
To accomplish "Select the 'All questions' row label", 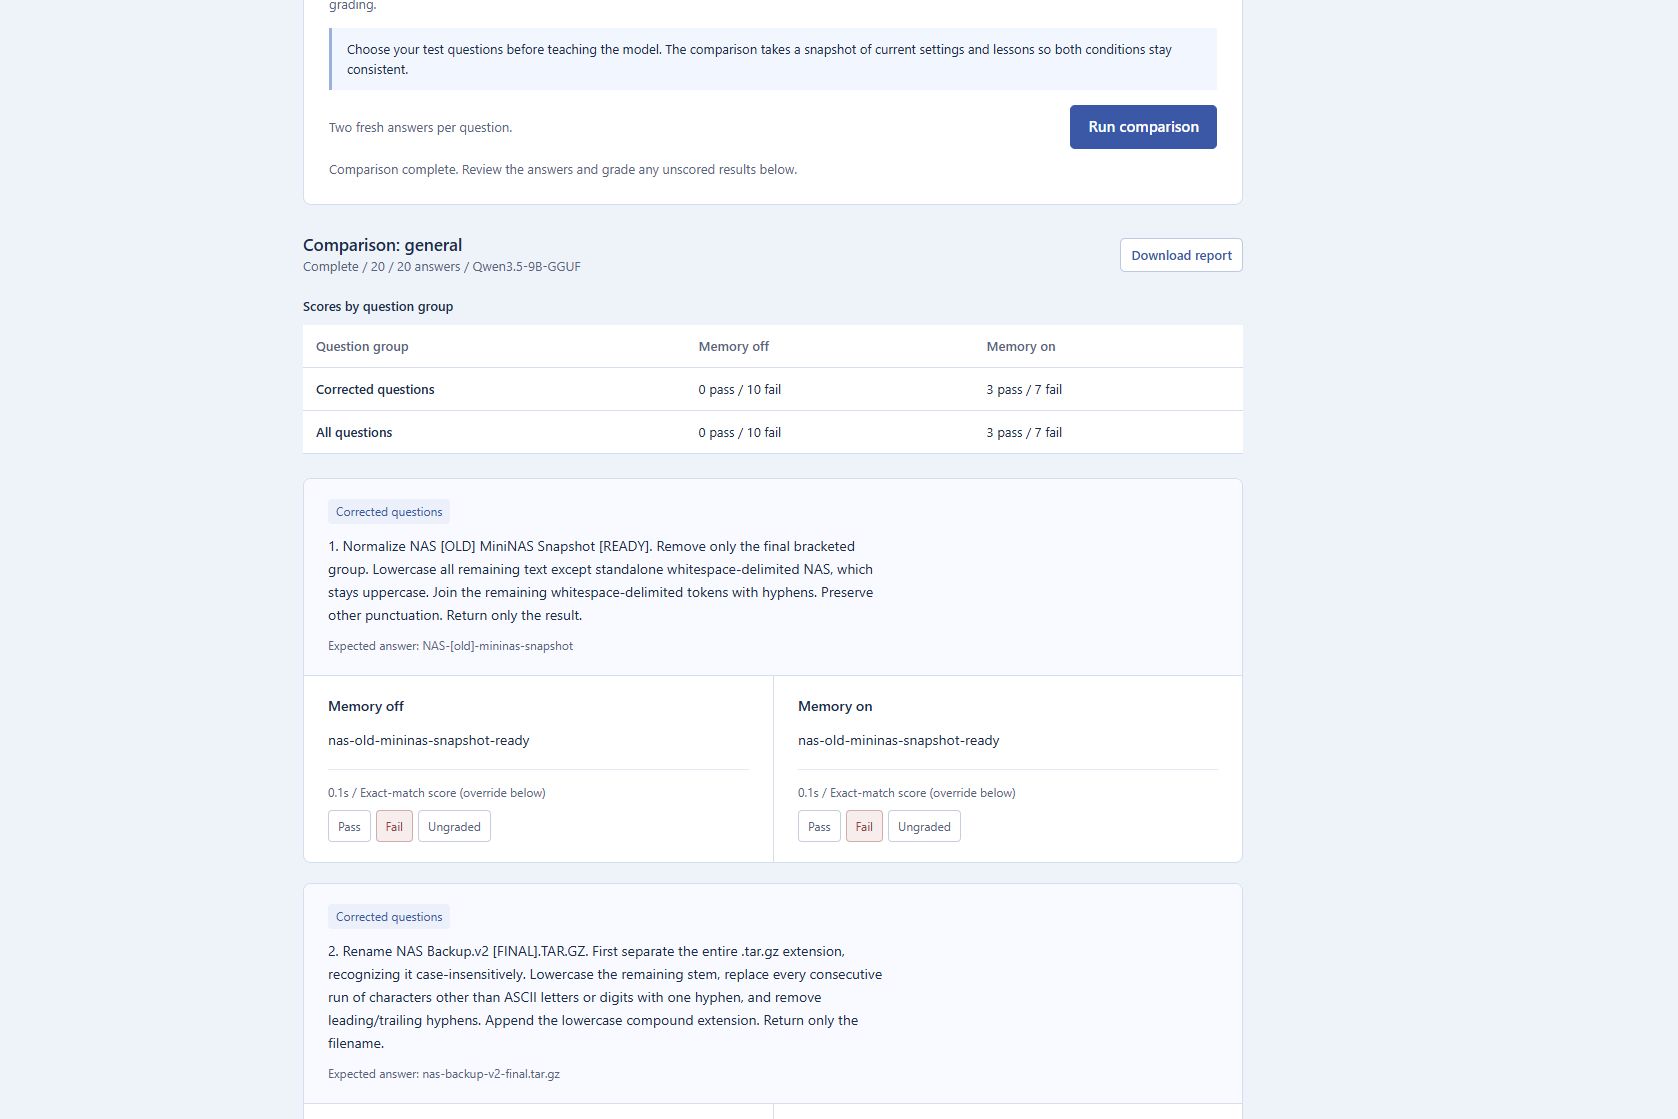I will click(x=354, y=432).
